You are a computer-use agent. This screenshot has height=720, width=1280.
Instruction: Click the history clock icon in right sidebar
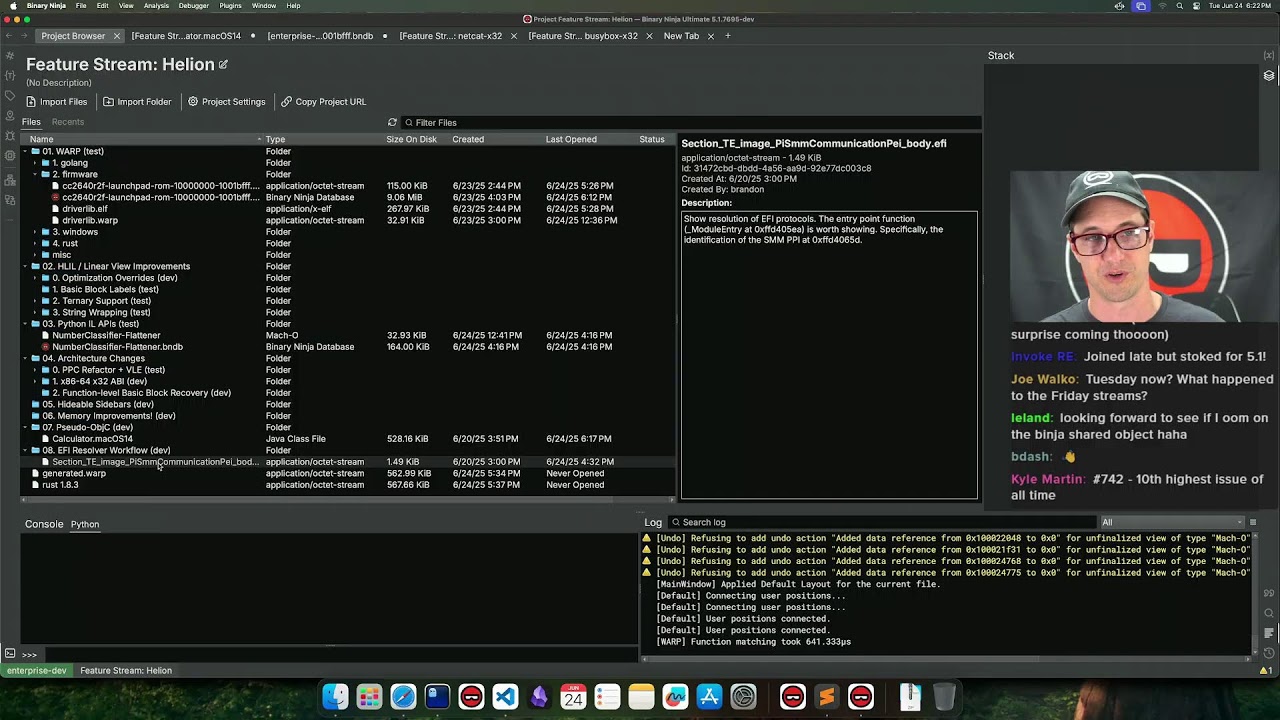(x=1269, y=652)
